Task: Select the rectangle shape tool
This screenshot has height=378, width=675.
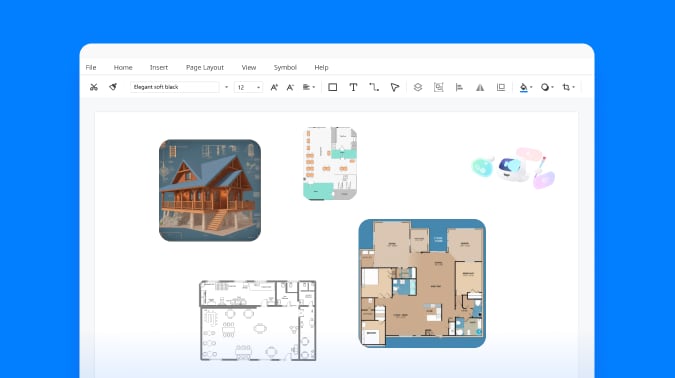Action: 332,87
